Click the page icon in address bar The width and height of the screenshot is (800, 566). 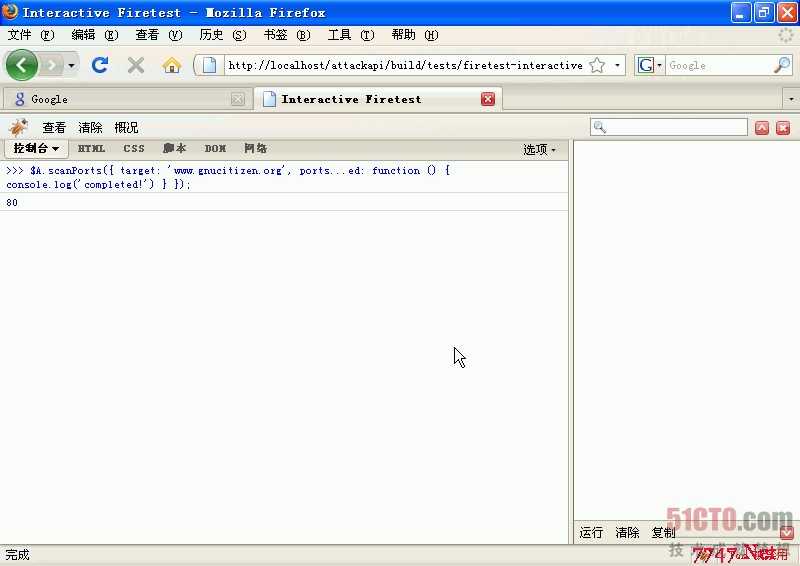point(210,65)
